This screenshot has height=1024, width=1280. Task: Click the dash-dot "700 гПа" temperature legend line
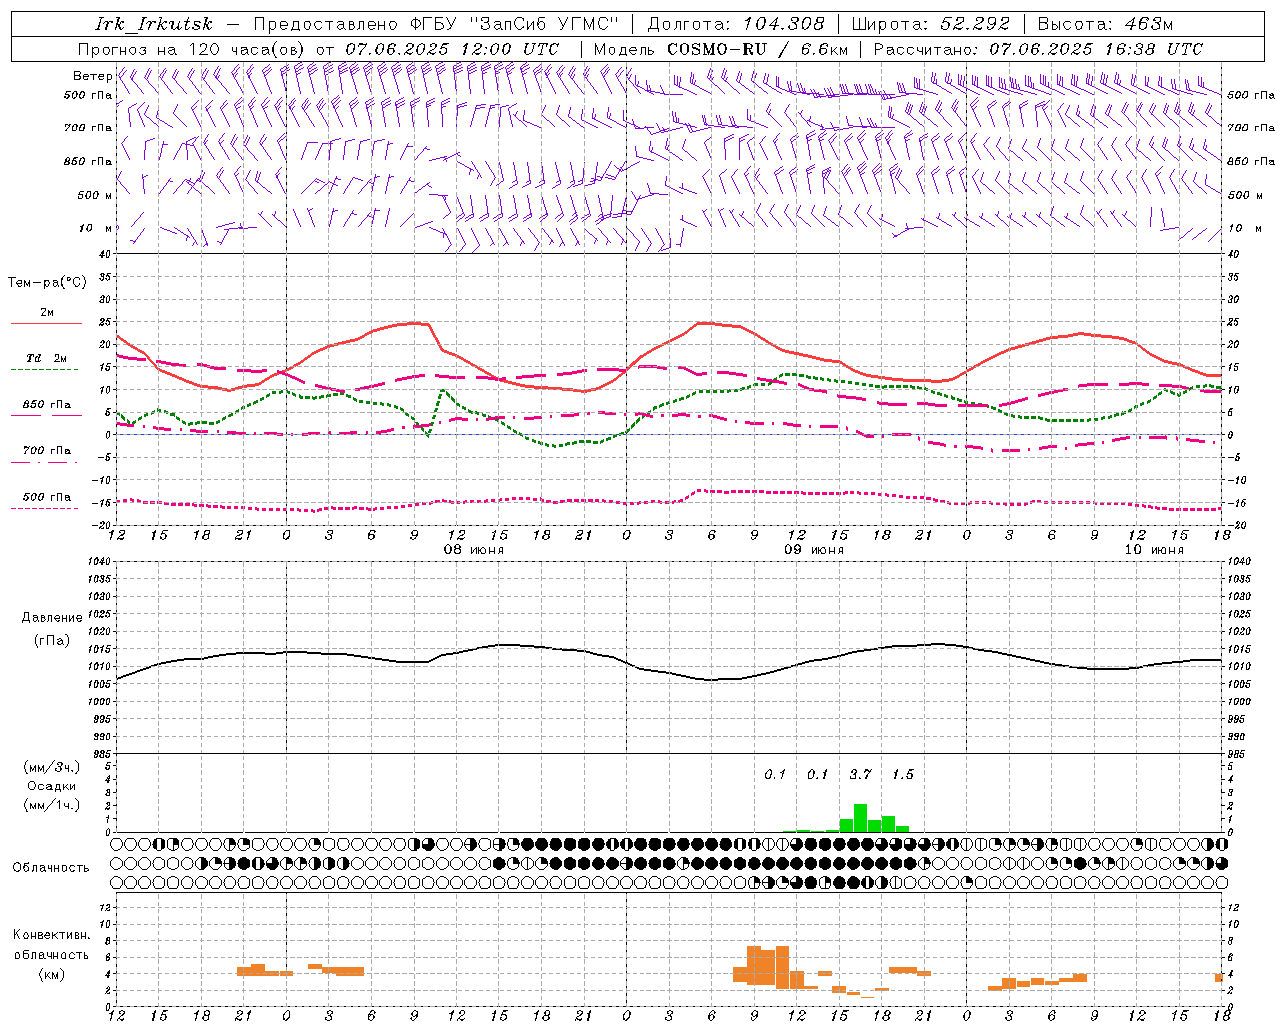tap(46, 462)
